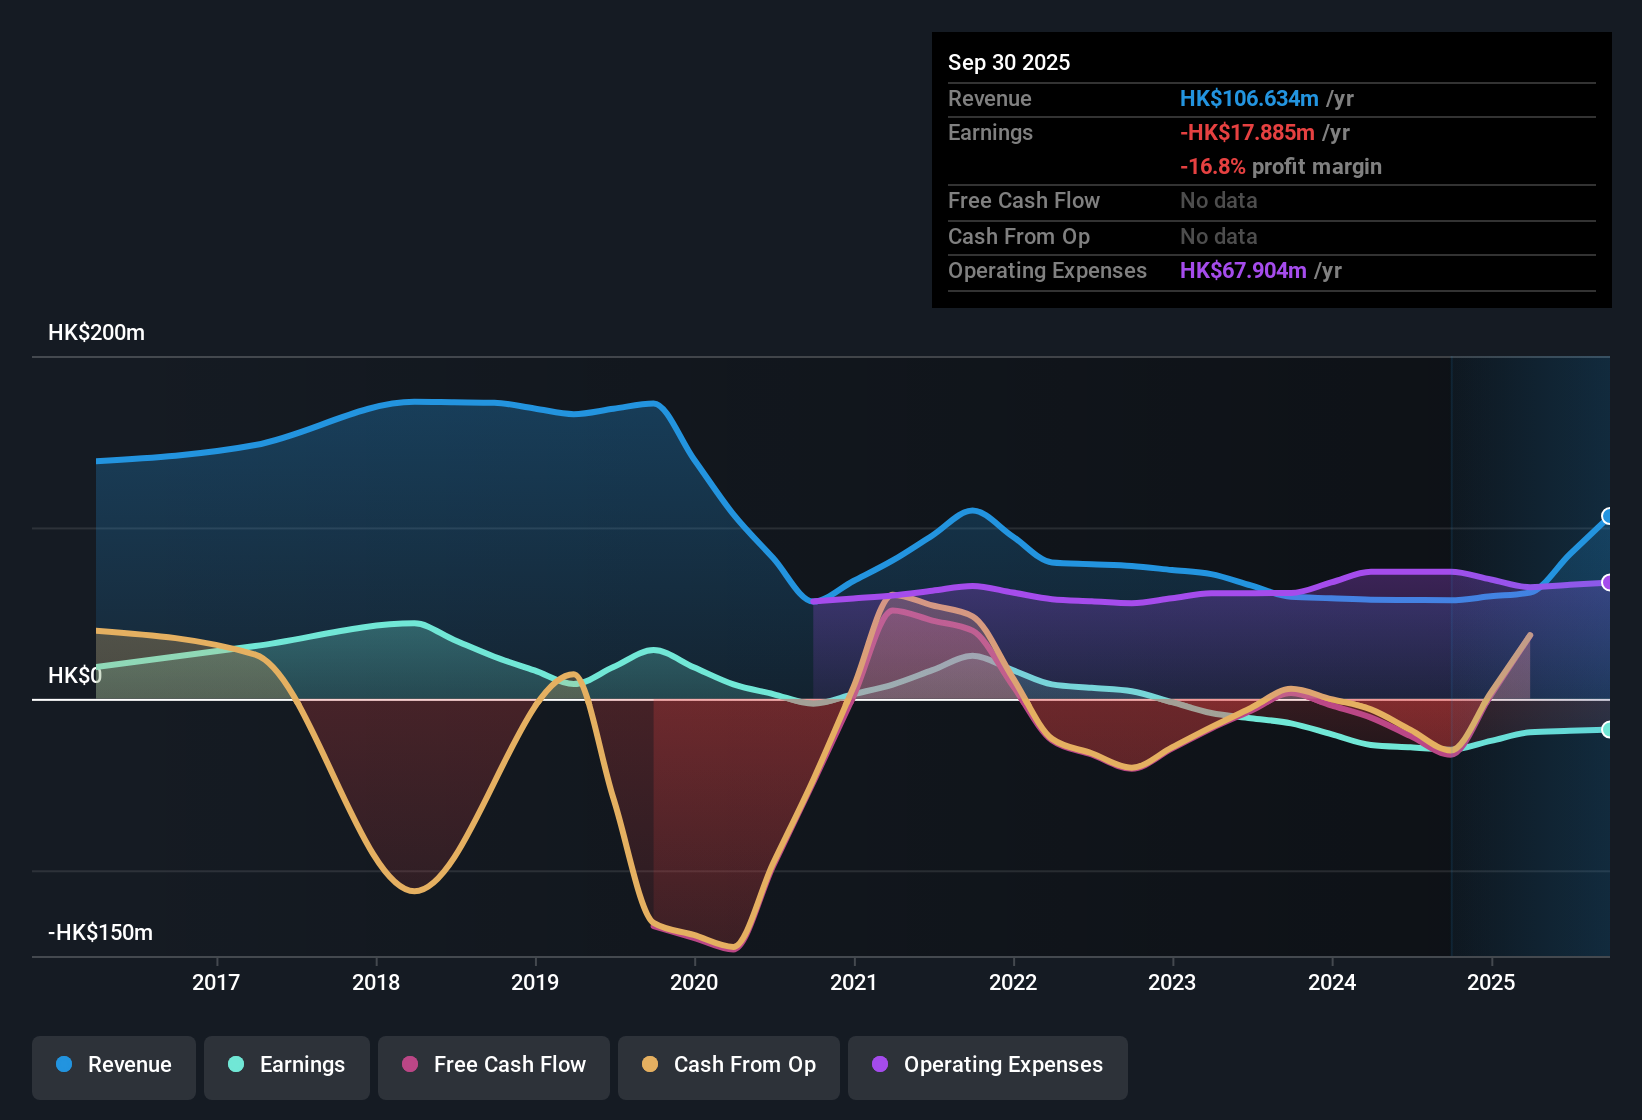
Task: Click the blue Revenue legend dot
Action: click(63, 1065)
